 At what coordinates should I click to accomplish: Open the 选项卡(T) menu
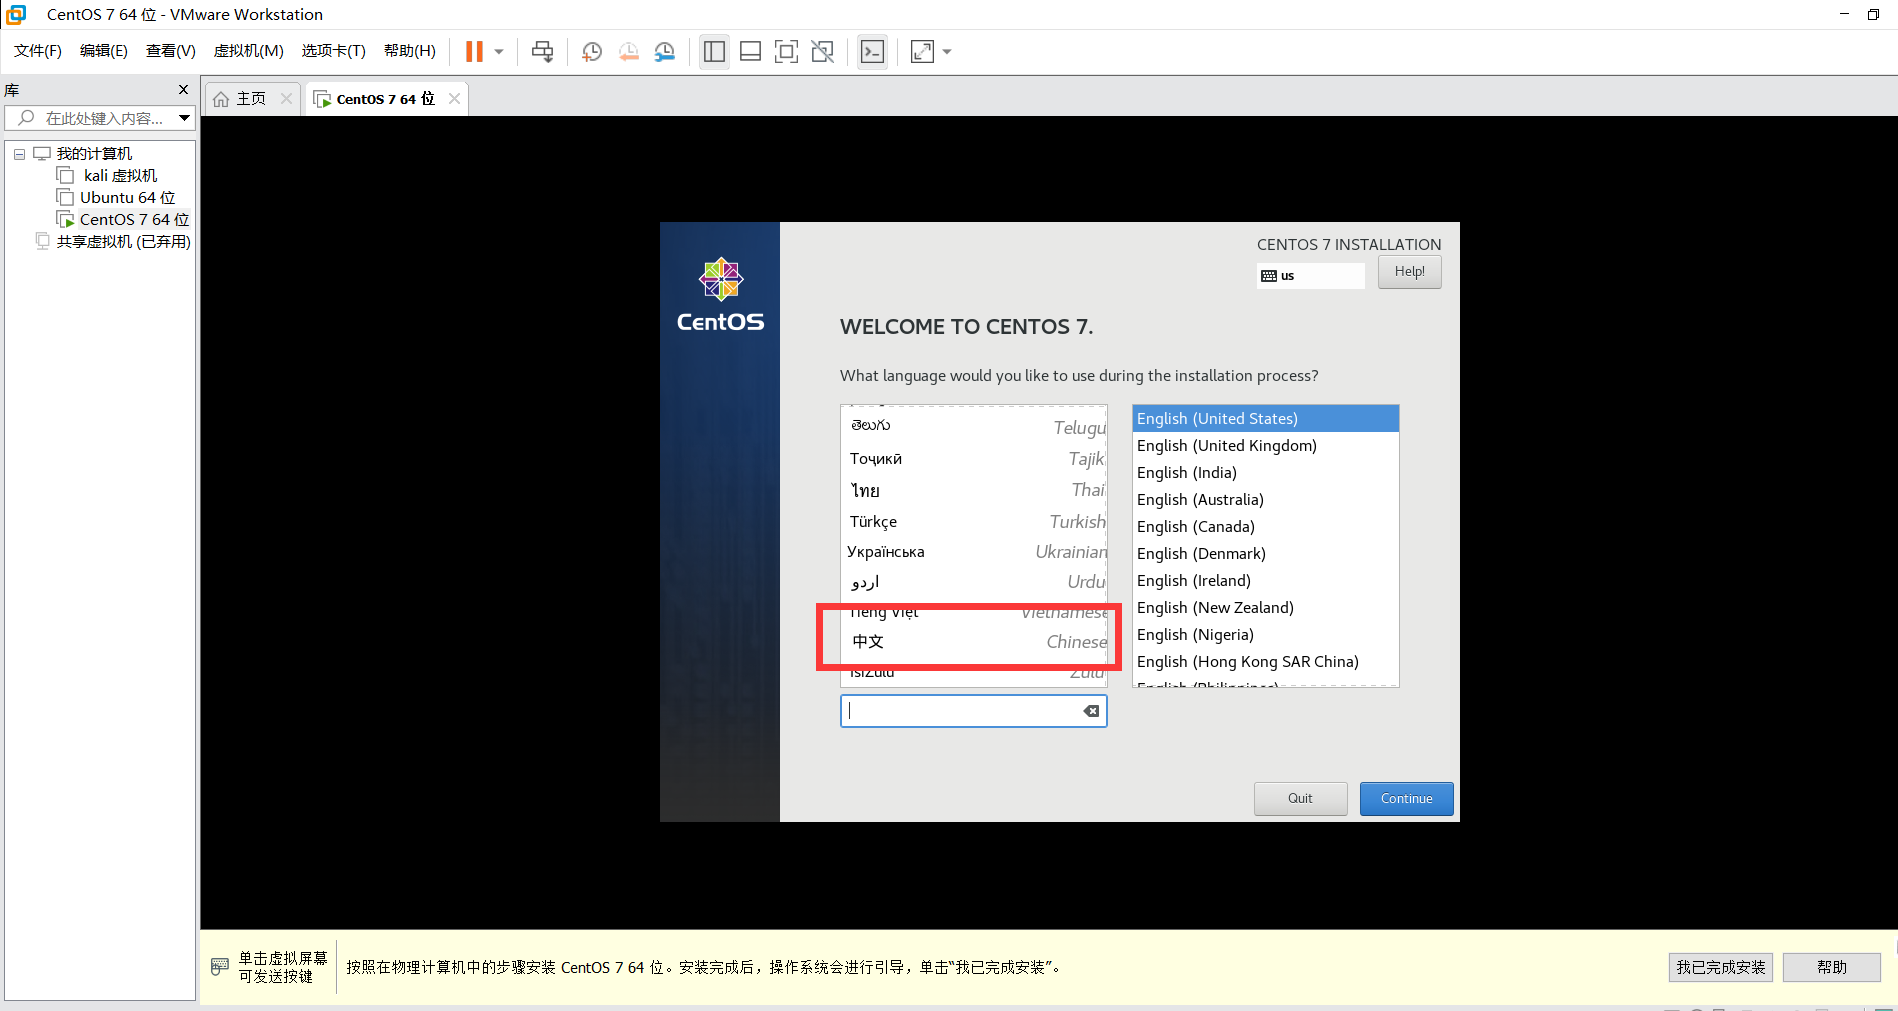tap(334, 51)
